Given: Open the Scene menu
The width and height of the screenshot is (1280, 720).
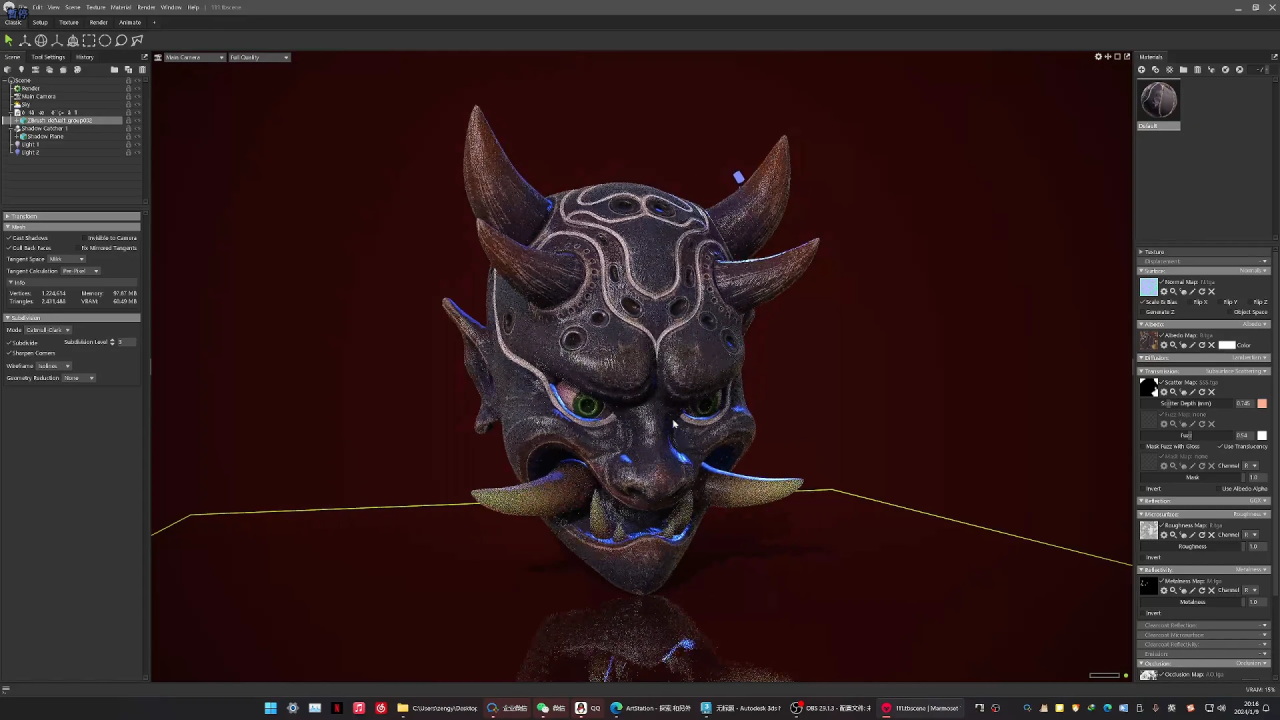Looking at the screenshot, I should [x=73, y=7].
